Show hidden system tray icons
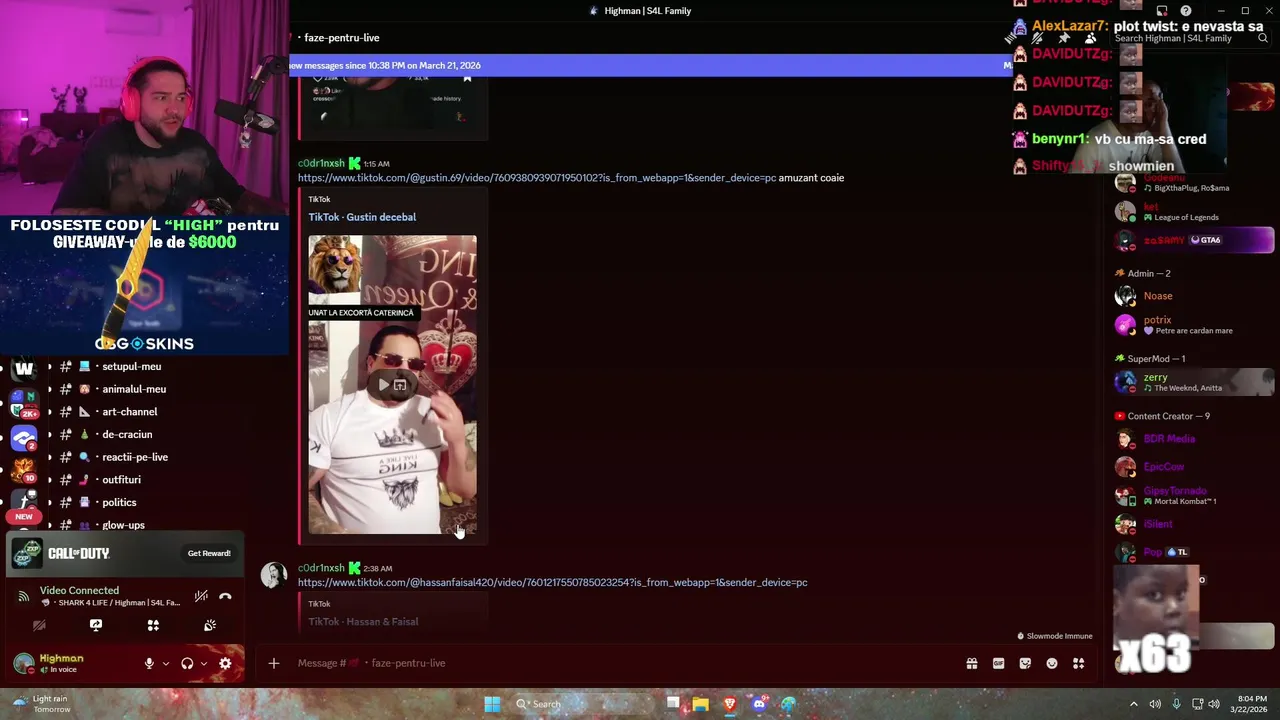Screen dimensions: 1280x720 coord(1133,704)
